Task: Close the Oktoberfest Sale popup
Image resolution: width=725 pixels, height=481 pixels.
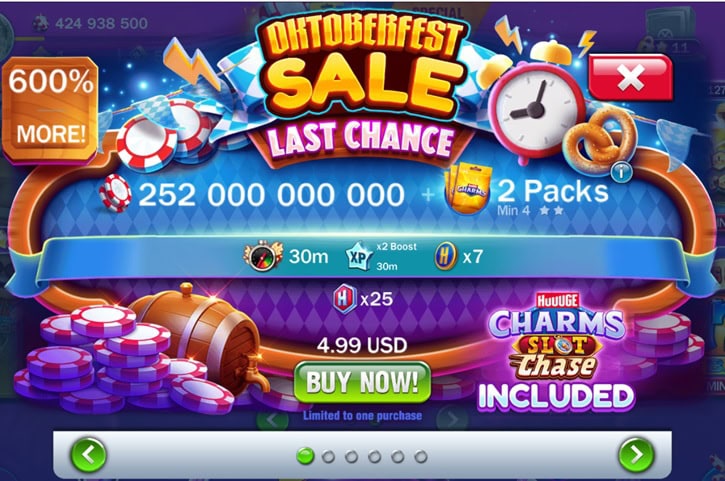Action: coord(631,77)
